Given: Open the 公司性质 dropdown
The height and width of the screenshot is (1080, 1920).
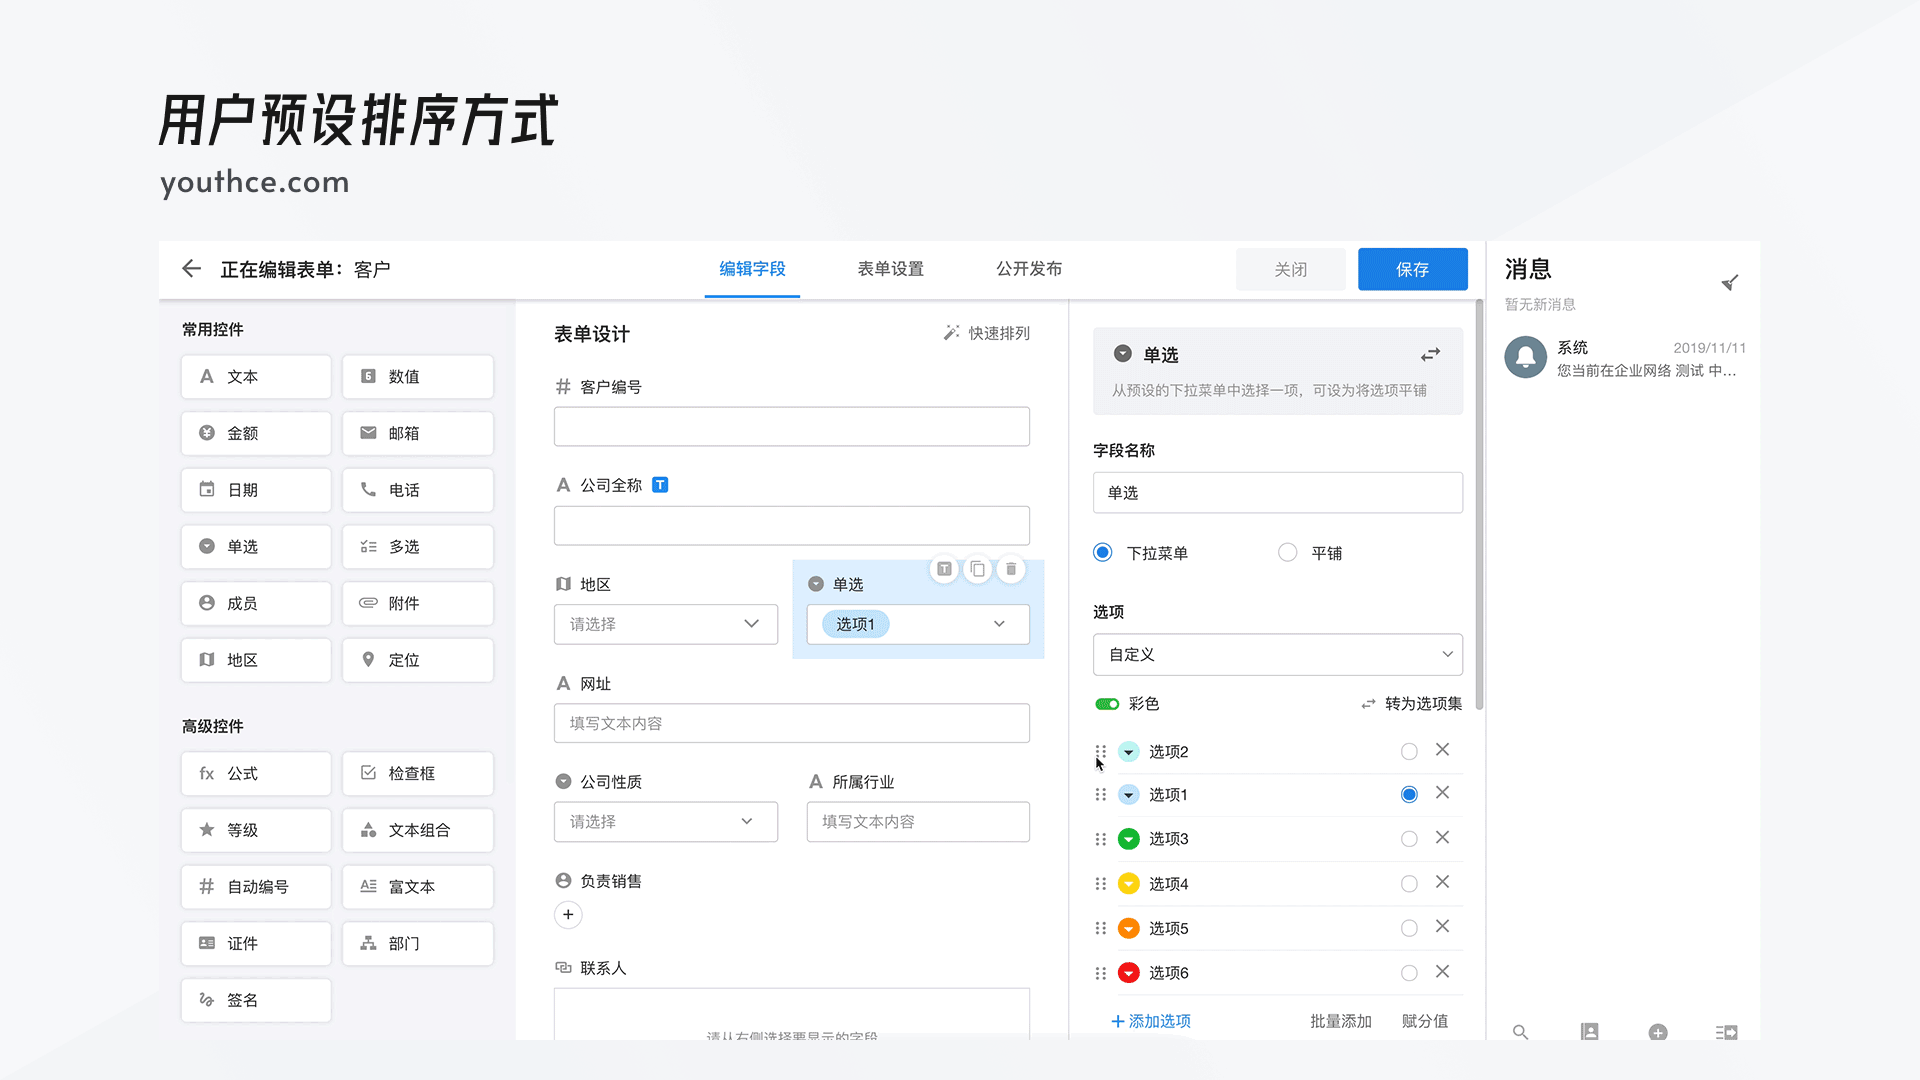Looking at the screenshot, I should [x=665, y=821].
